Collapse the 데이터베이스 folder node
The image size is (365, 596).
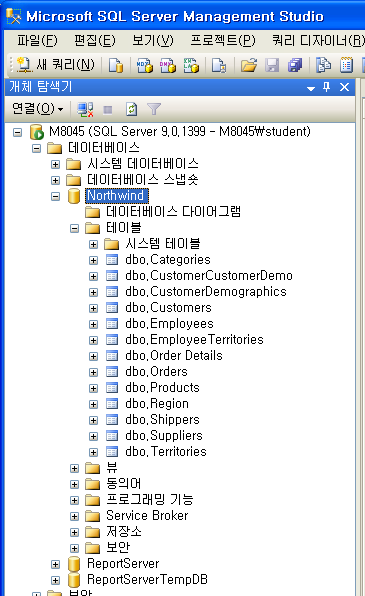point(36,148)
